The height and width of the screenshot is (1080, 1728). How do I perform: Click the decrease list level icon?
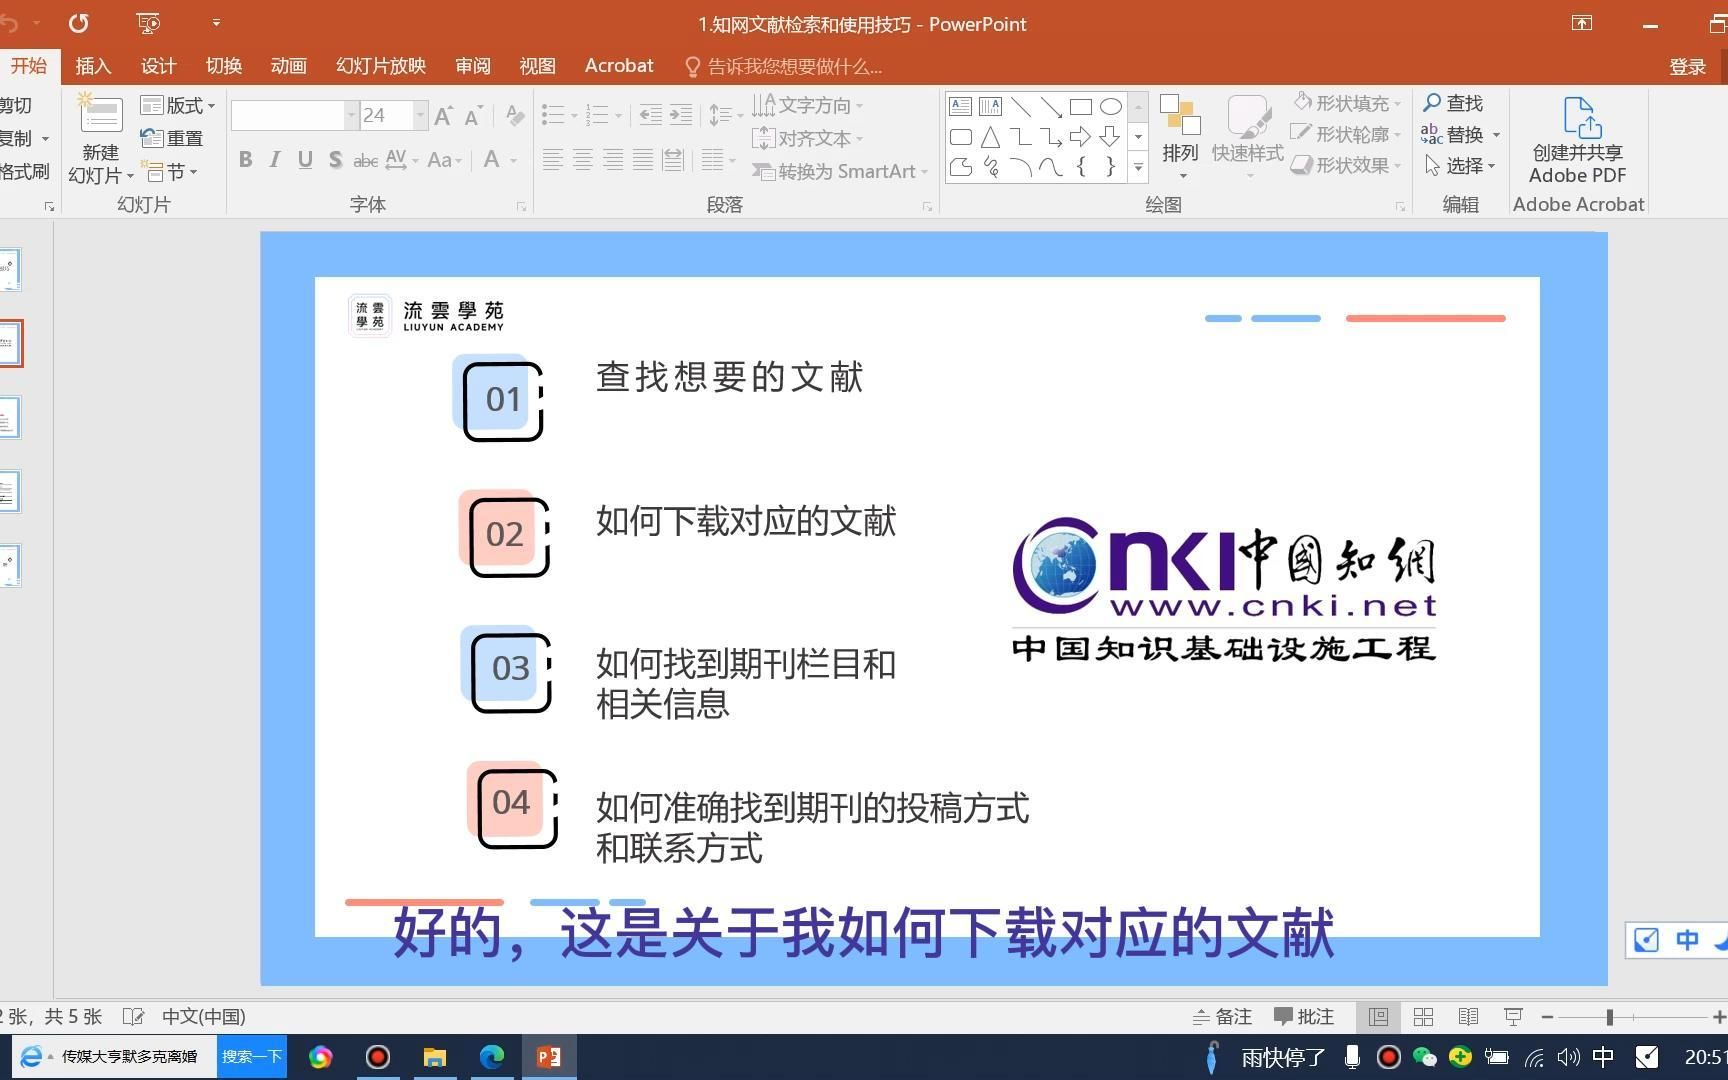click(650, 115)
